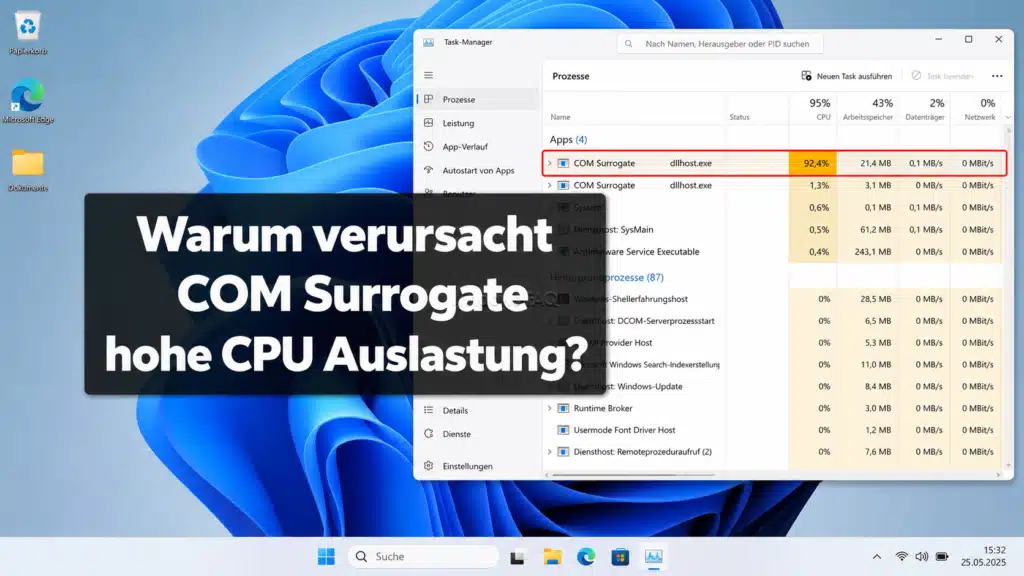
Task: Click the Status column header
Action: 739,117
